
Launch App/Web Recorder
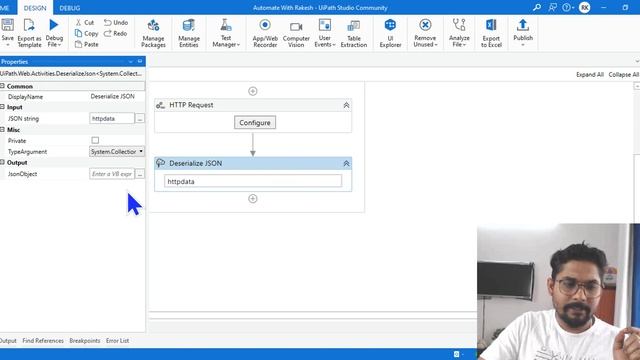click(265, 33)
